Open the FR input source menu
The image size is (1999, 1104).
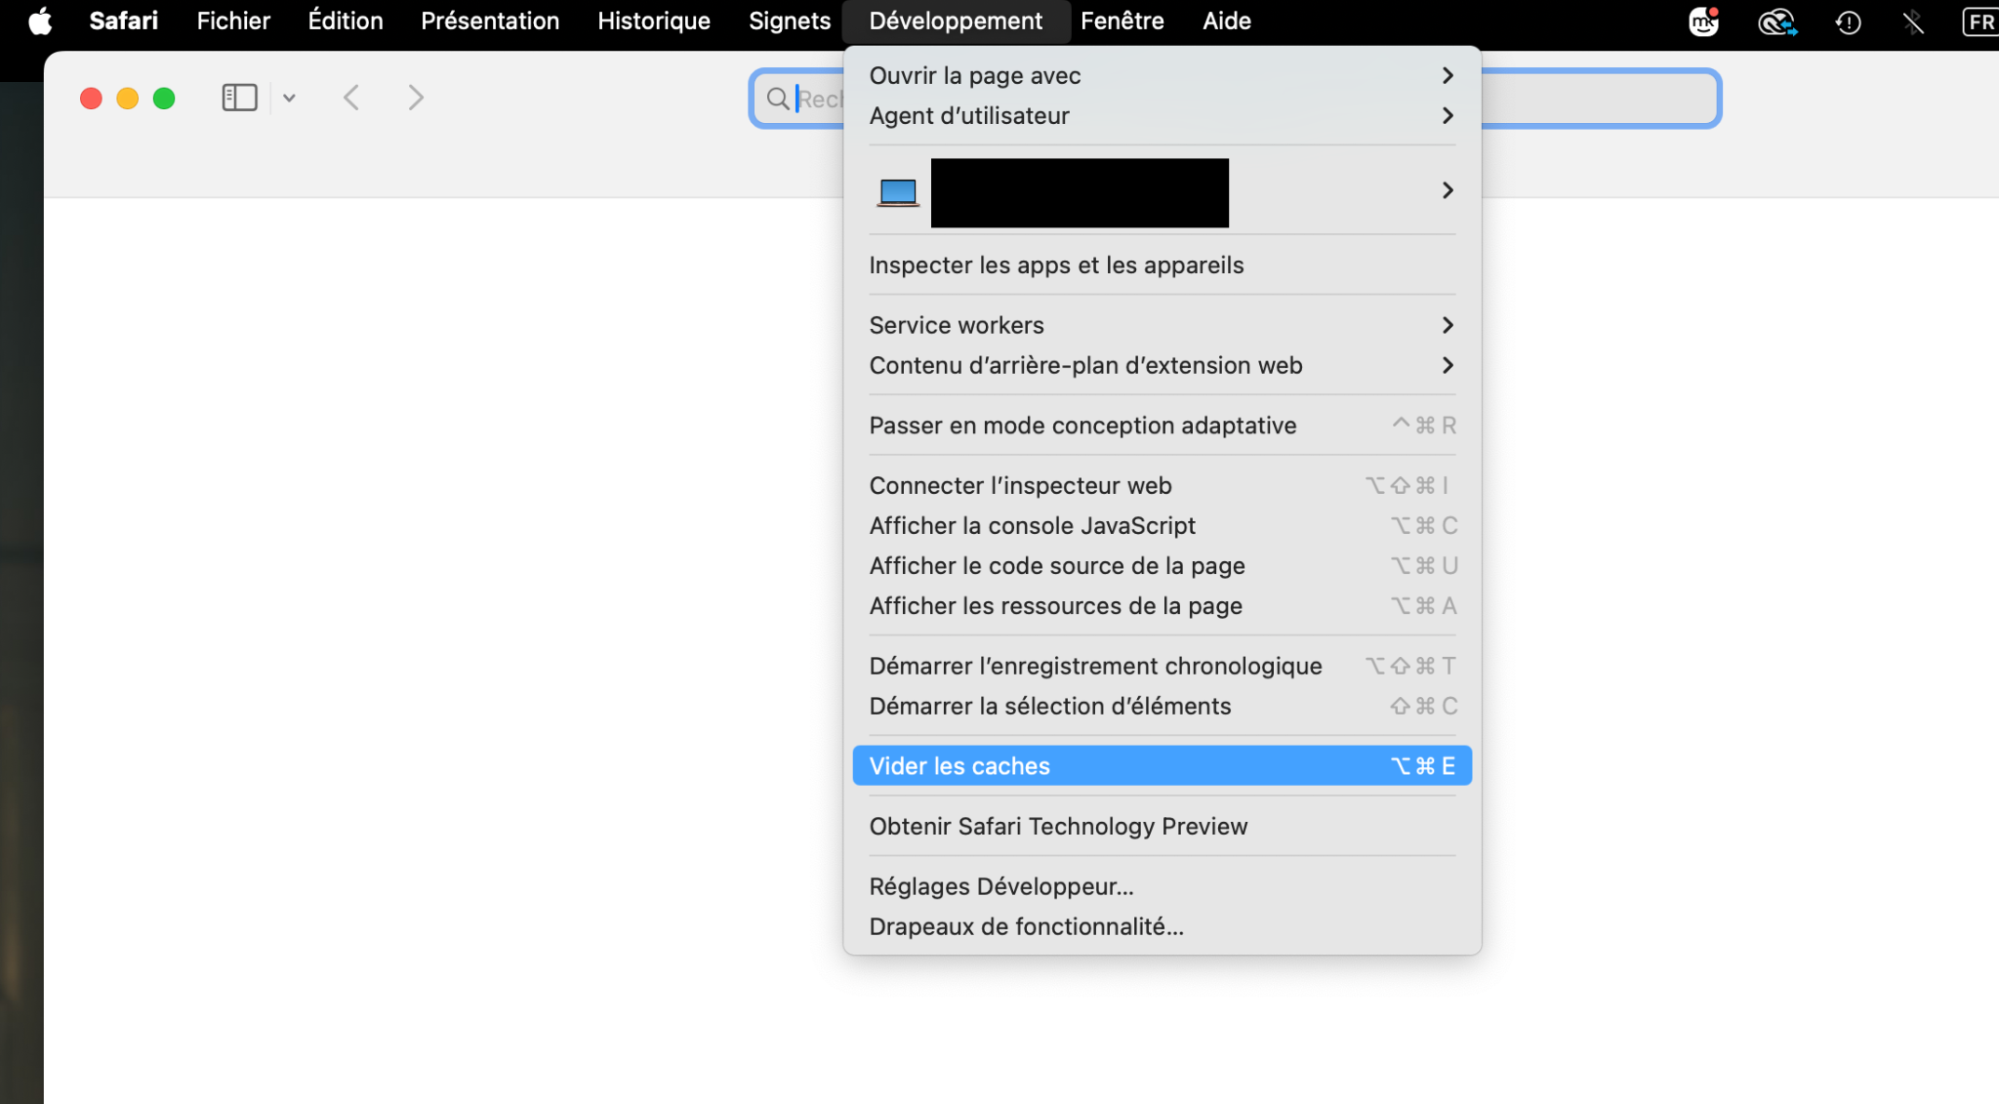click(x=1981, y=22)
